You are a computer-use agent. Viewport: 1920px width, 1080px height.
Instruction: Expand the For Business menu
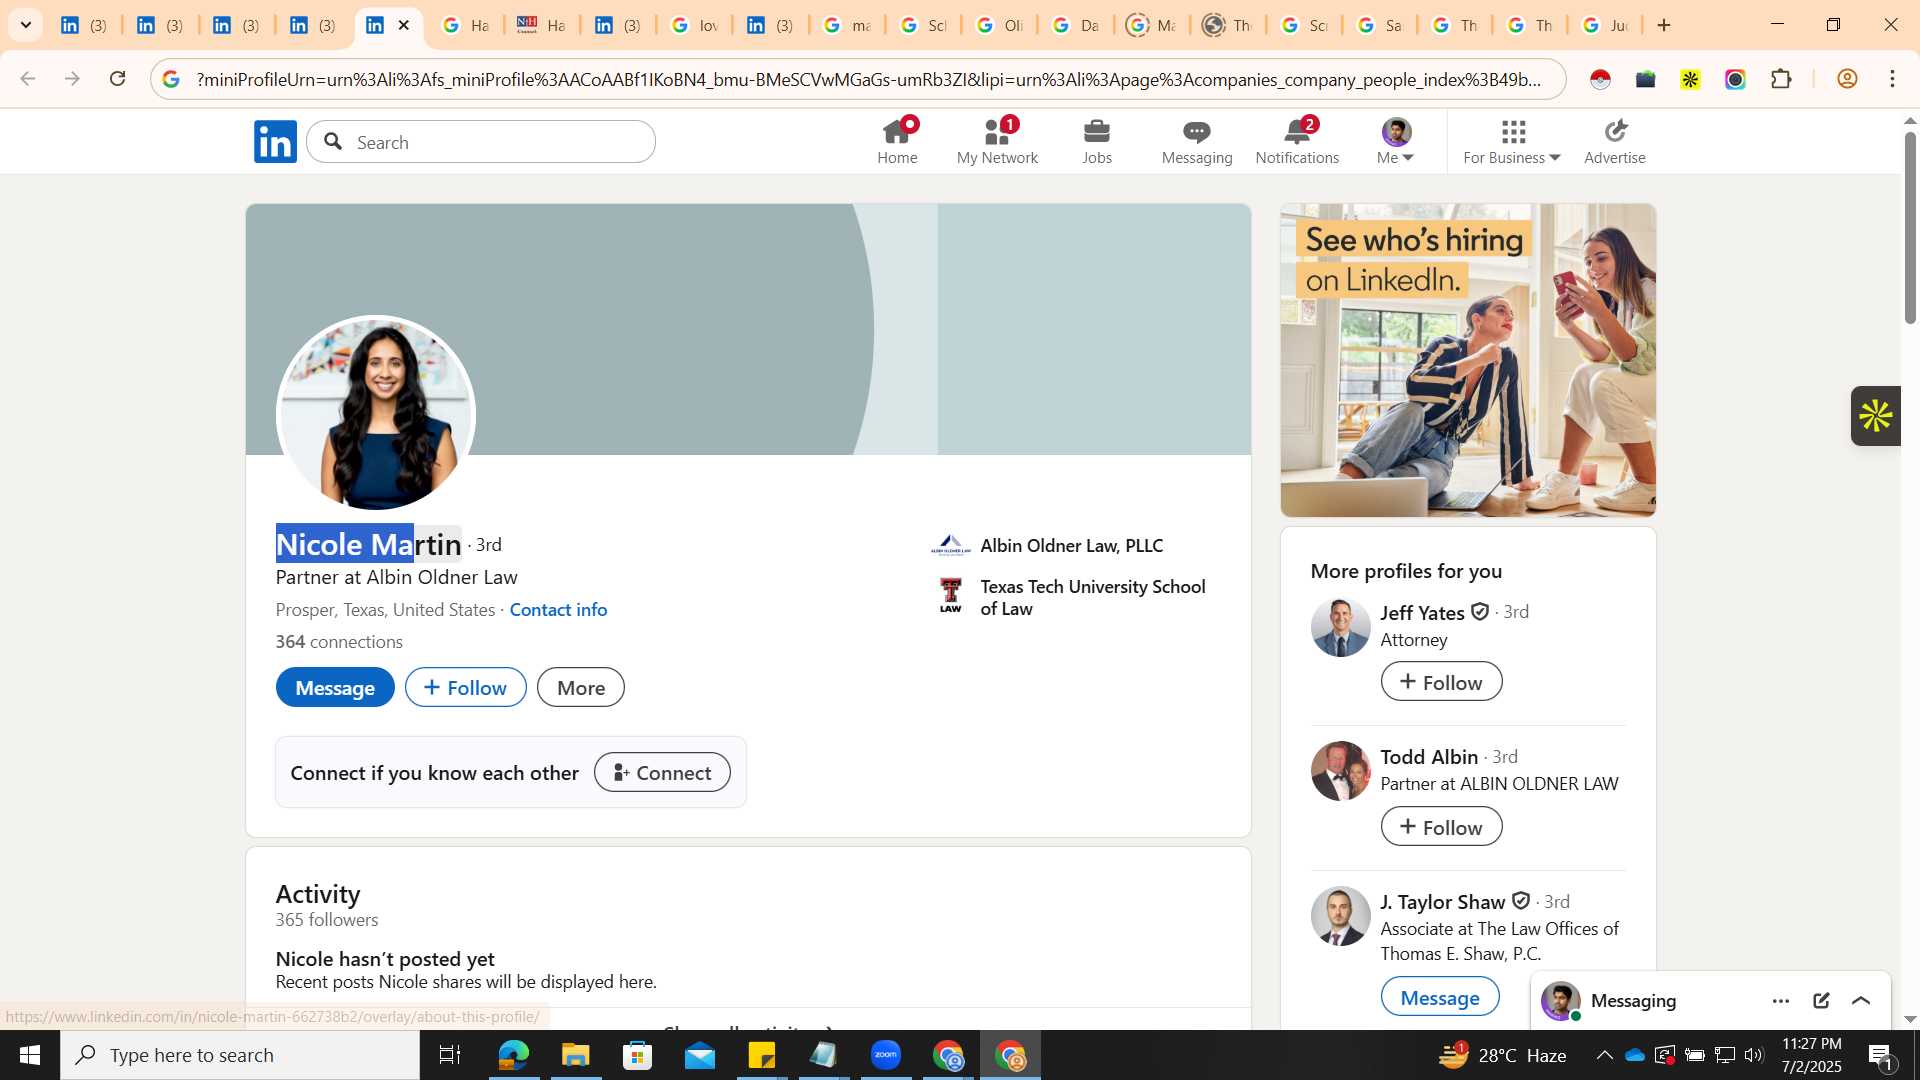[x=1512, y=141]
